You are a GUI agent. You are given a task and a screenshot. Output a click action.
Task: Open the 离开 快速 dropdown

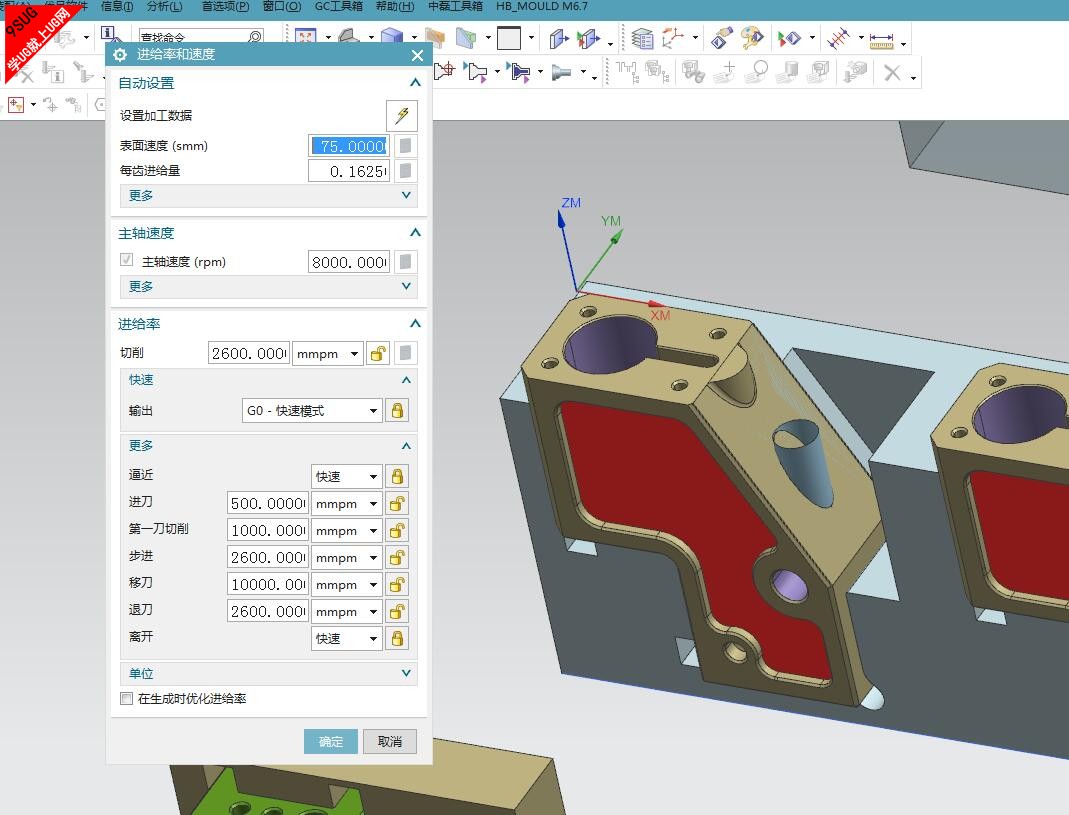[346, 638]
